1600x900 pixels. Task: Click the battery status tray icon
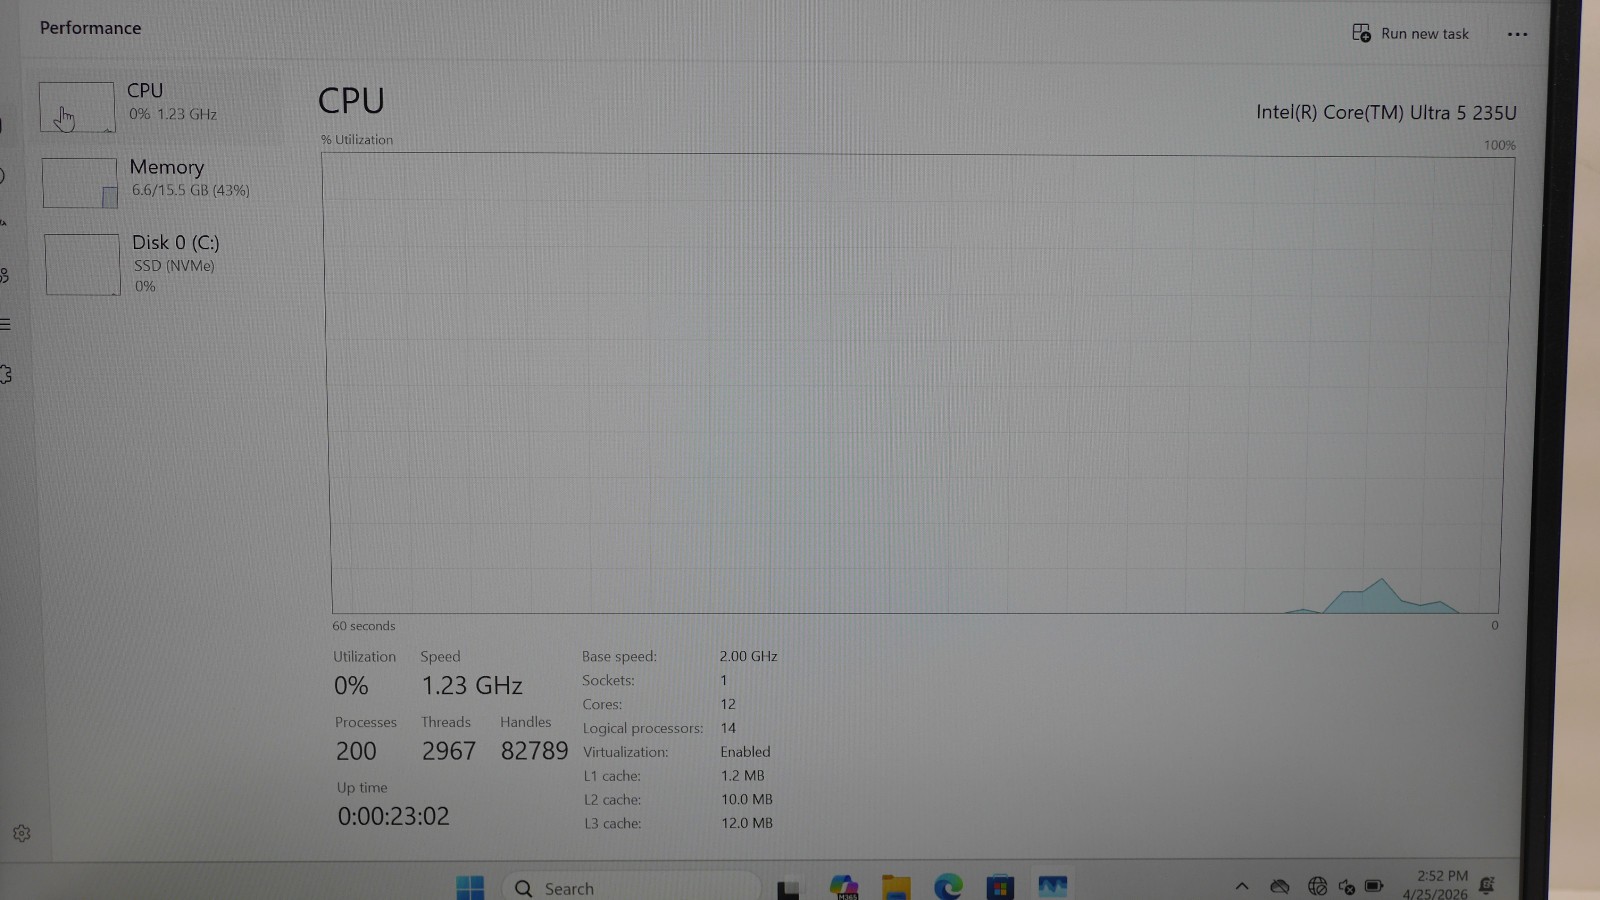click(x=1374, y=886)
